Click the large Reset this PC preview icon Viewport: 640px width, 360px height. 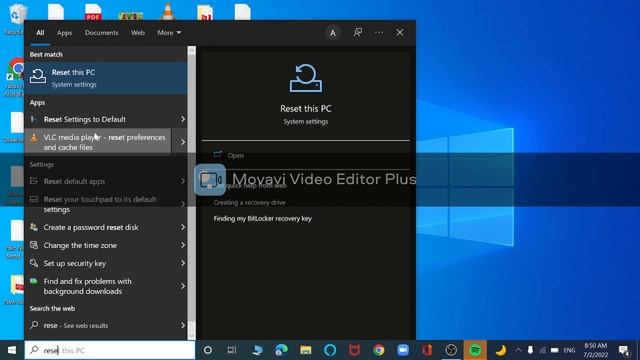[306, 78]
